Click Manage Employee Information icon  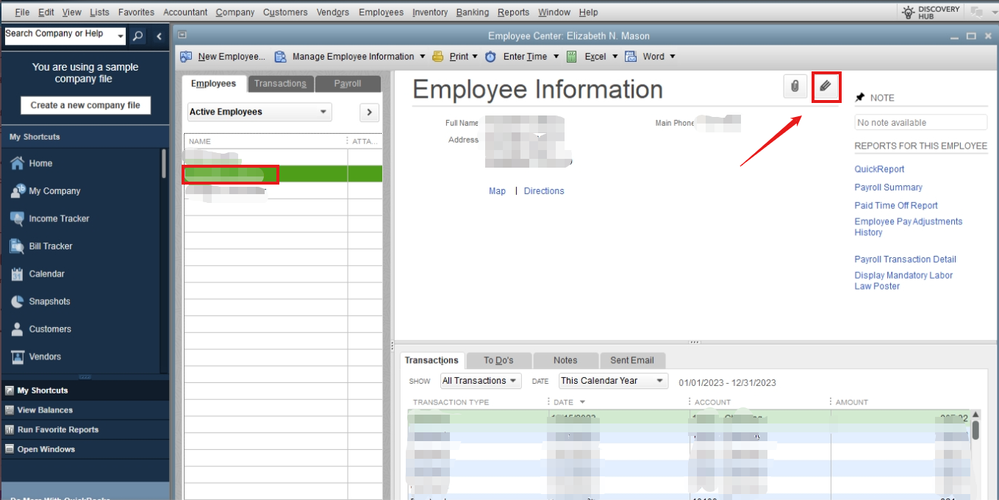pyautogui.click(x=280, y=57)
